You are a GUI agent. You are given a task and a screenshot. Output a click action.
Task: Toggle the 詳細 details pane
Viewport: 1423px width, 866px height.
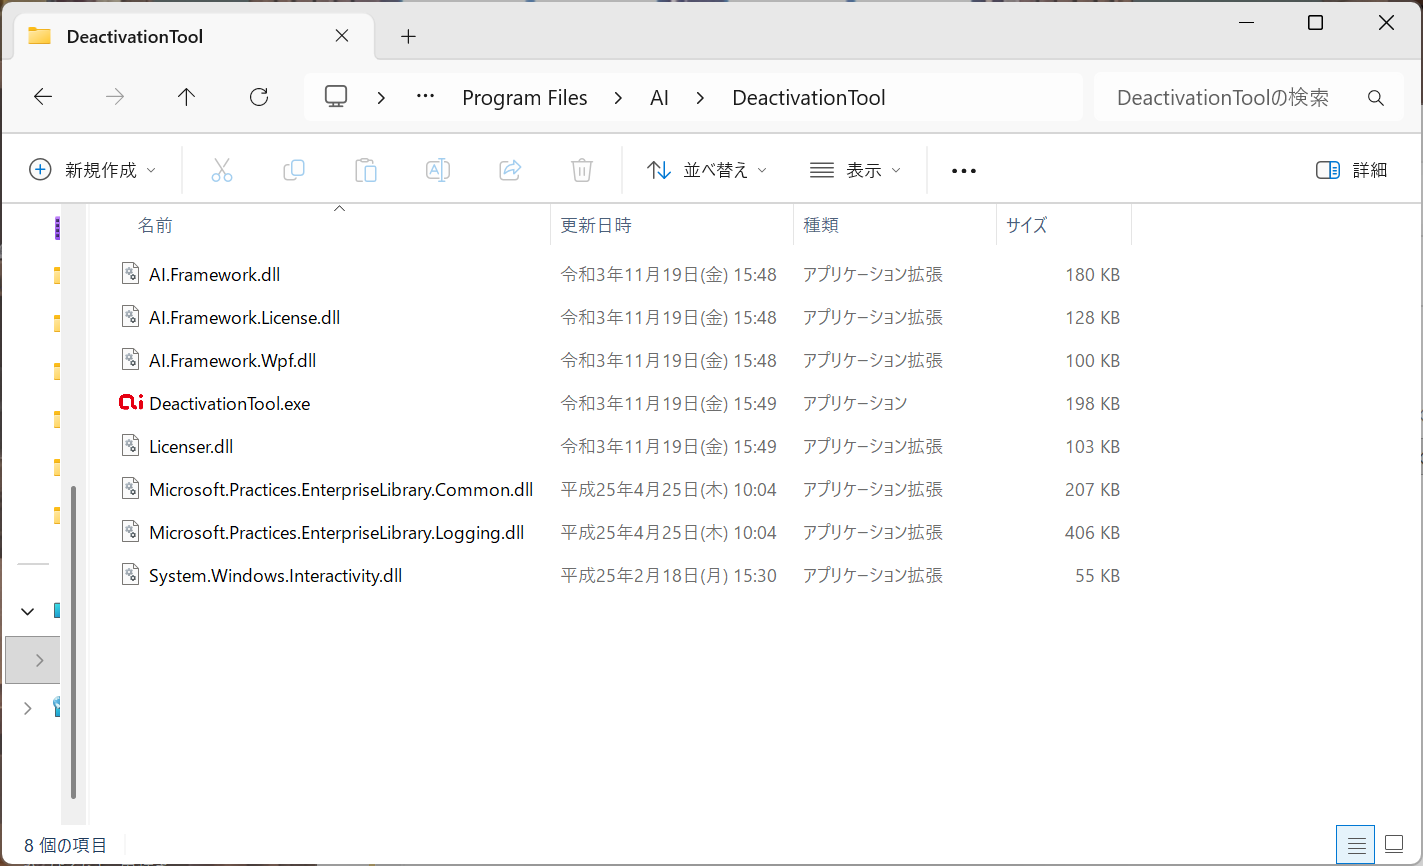point(1351,170)
